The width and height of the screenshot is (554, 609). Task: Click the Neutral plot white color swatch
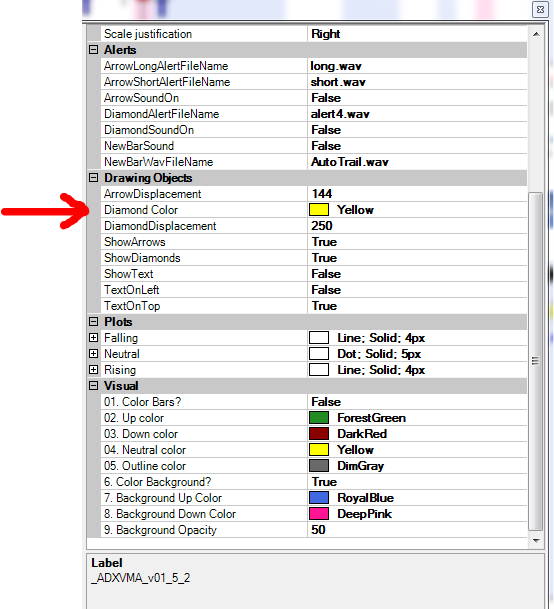(x=319, y=353)
